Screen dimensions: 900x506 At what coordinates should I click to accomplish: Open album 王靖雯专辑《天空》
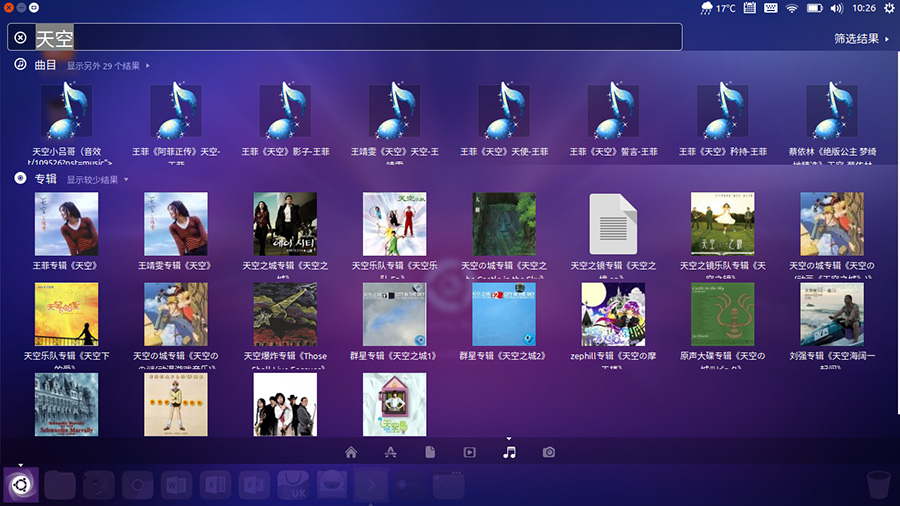pos(176,231)
